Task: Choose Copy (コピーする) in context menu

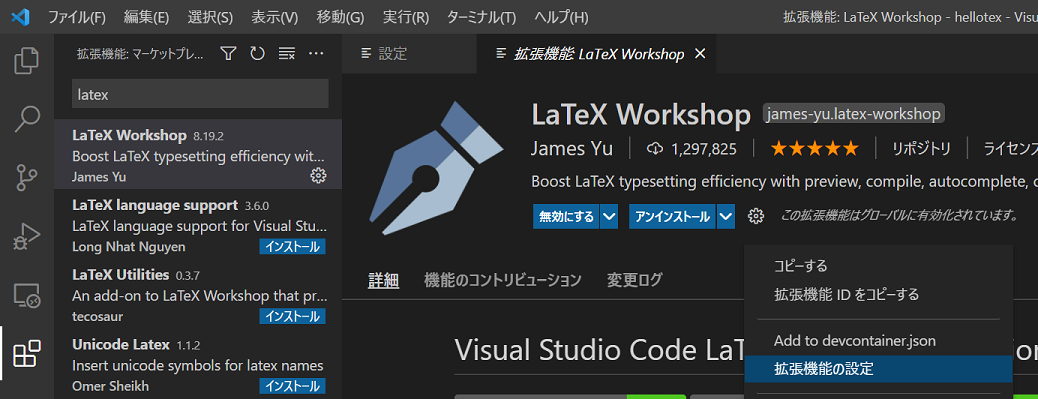Action: [878, 266]
